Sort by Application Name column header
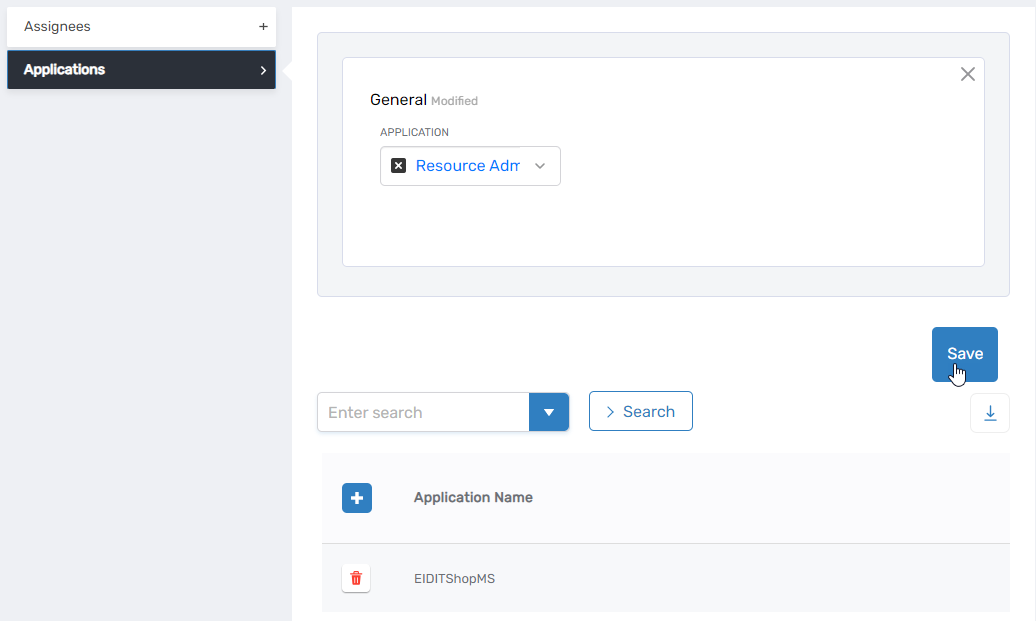Screen dimensions: 1036x621 (x=473, y=497)
